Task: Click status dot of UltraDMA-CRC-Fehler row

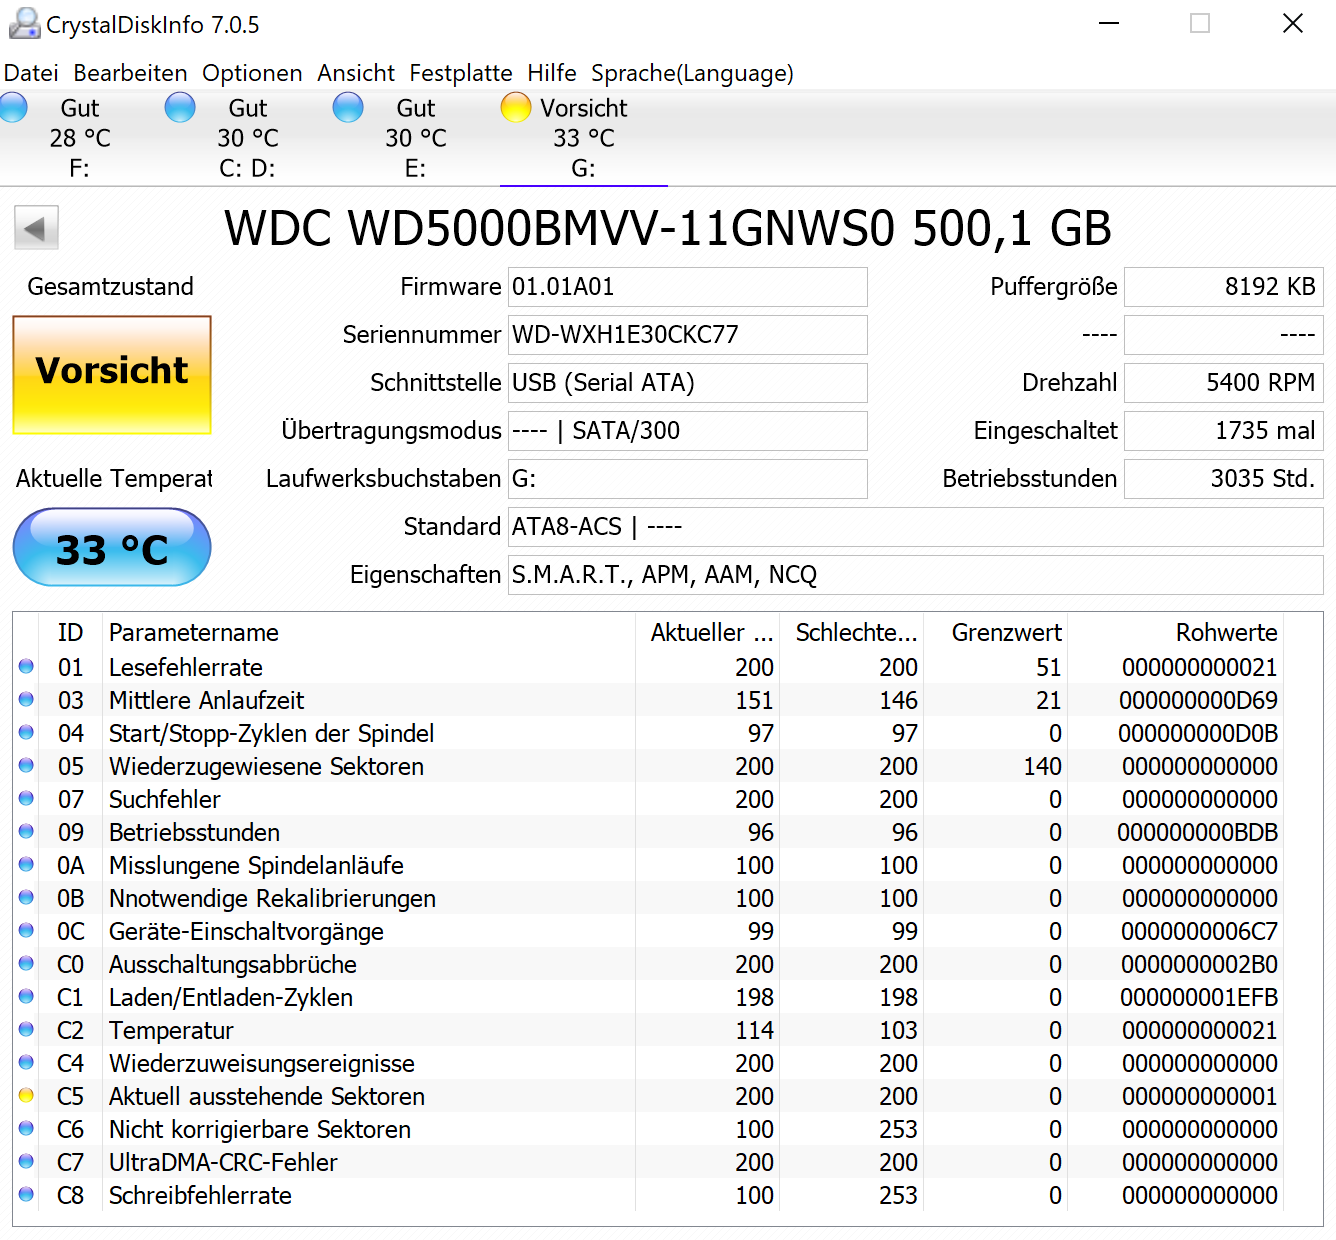Action: click(x=26, y=1161)
